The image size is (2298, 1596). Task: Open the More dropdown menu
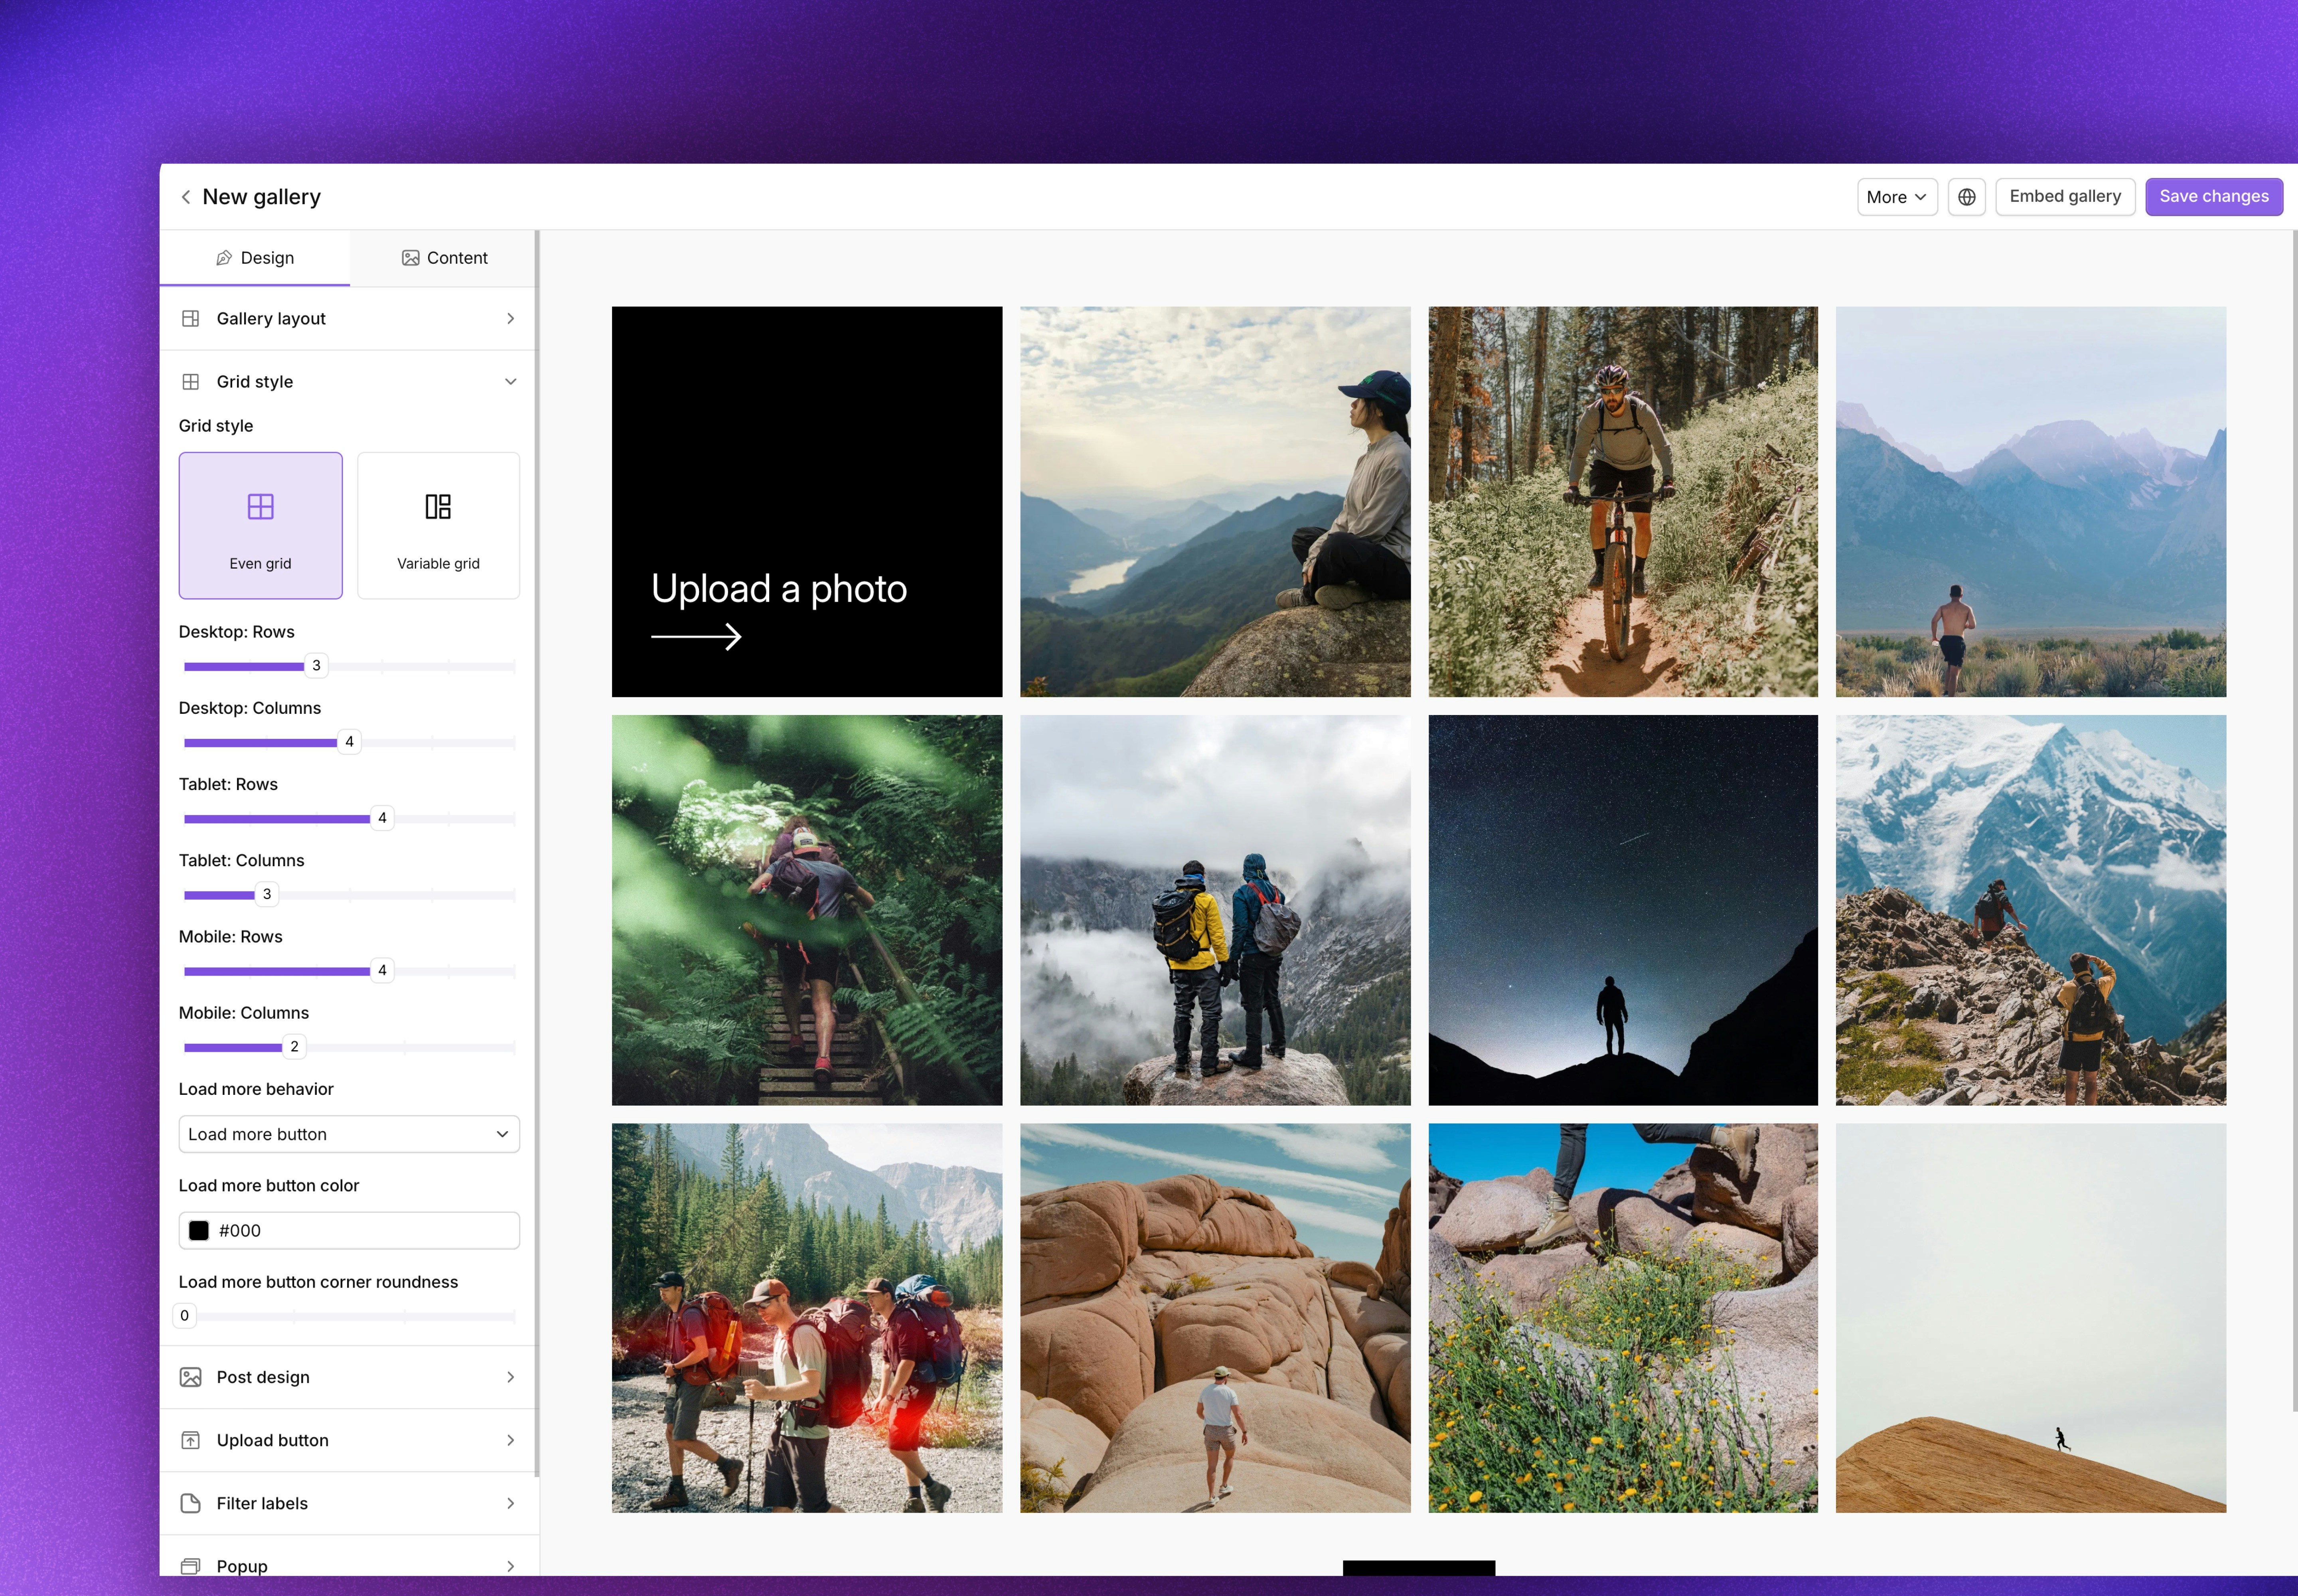tap(1895, 196)
